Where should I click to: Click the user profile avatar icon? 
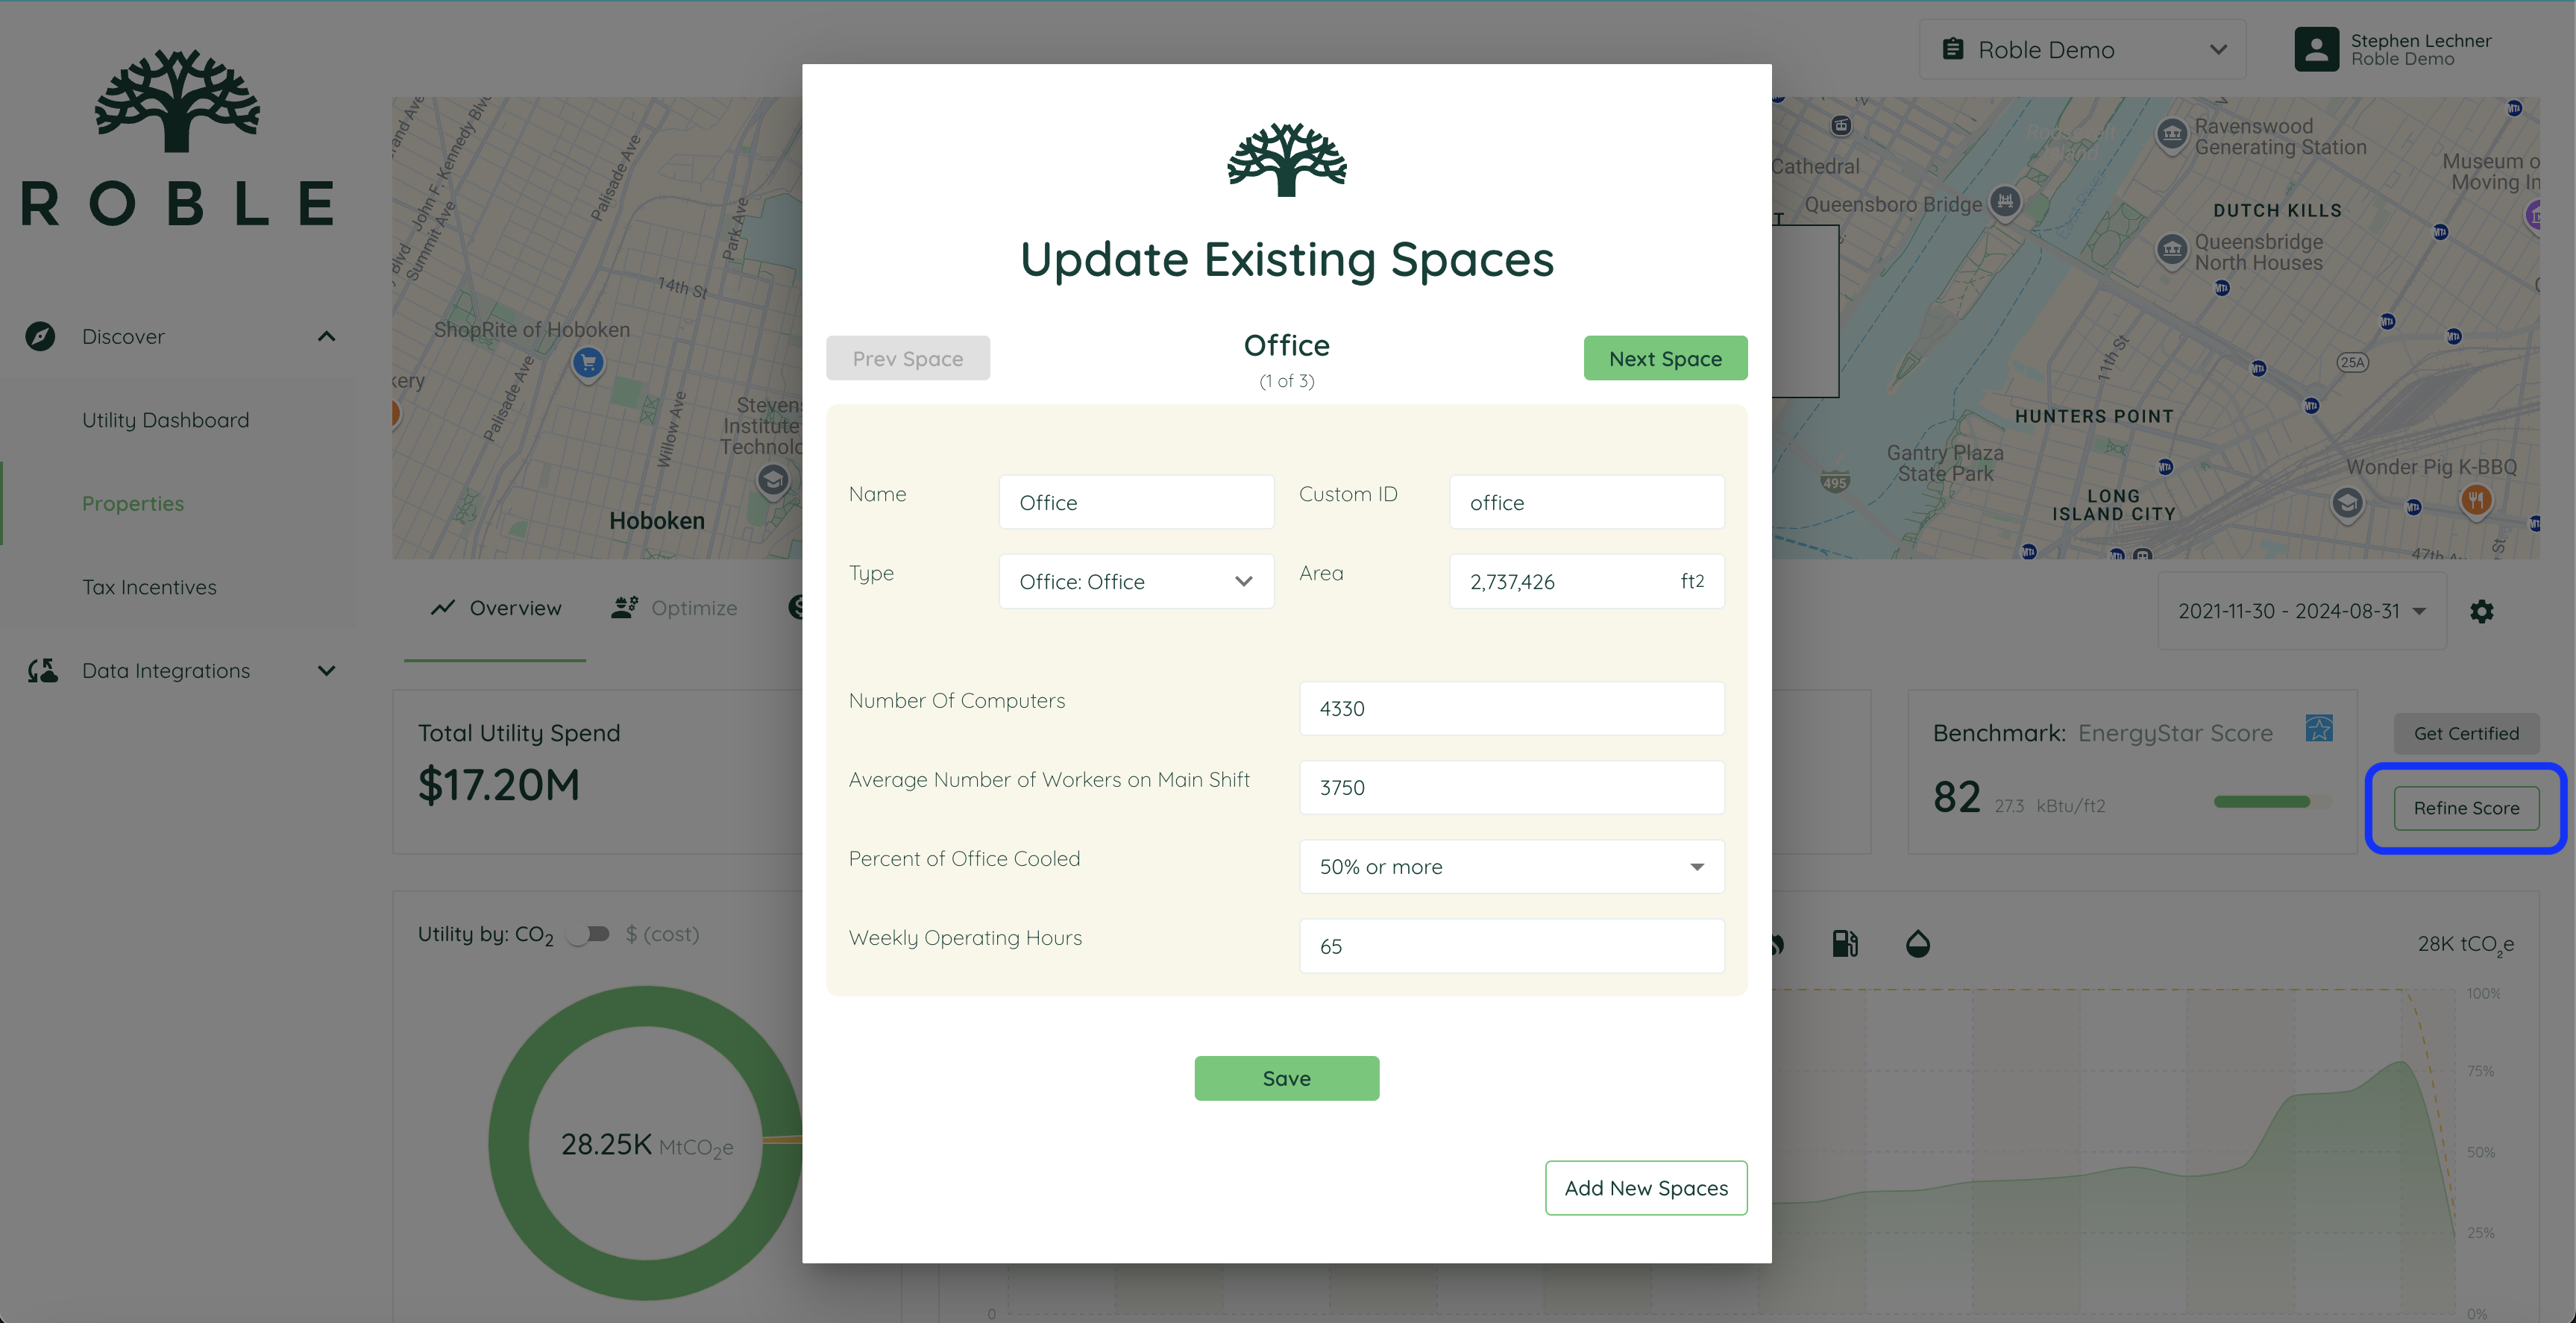tap(2316, 49)
